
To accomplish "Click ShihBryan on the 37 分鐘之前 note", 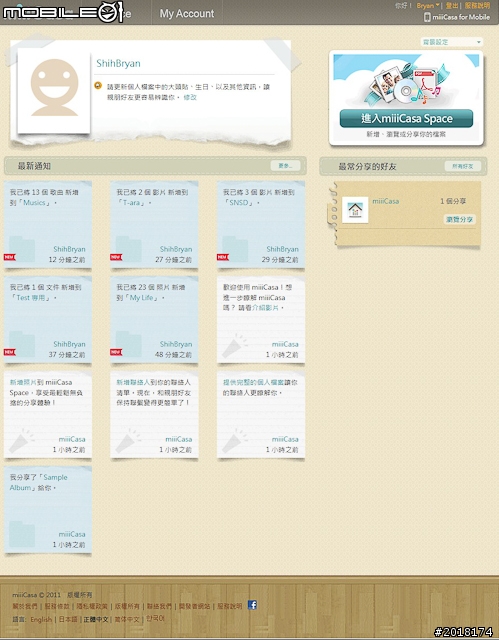I will [69, 344].
